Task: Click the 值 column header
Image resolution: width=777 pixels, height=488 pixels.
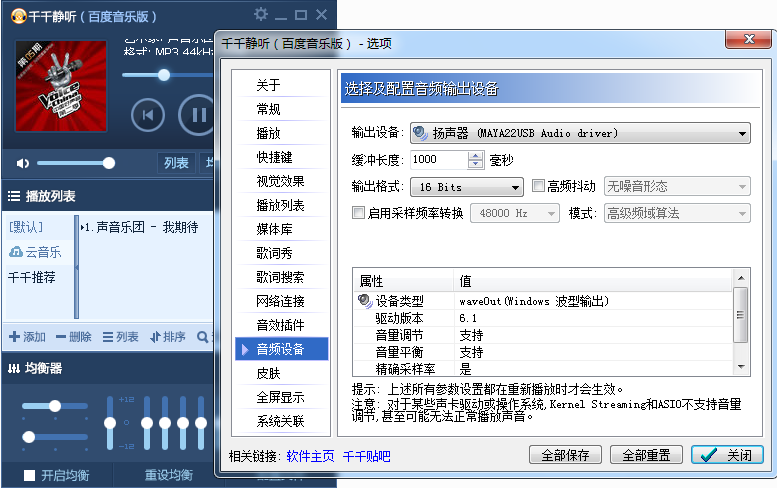Action: (593, 281)
